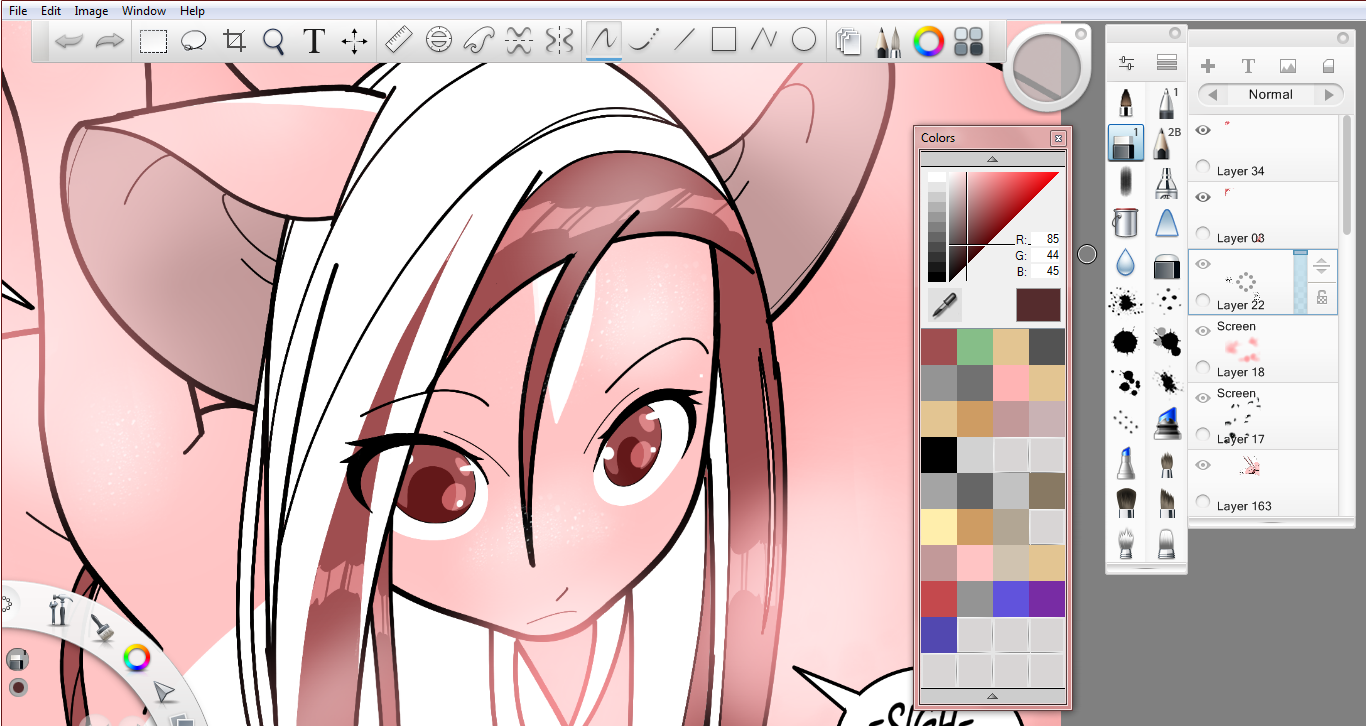Click the Undo arrow in the toolbar
1366x726 pixels.
[x=69, y=41]
